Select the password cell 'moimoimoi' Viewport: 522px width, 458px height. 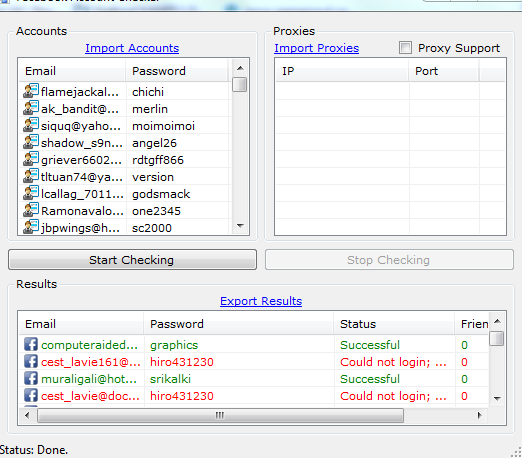[163, 126]
